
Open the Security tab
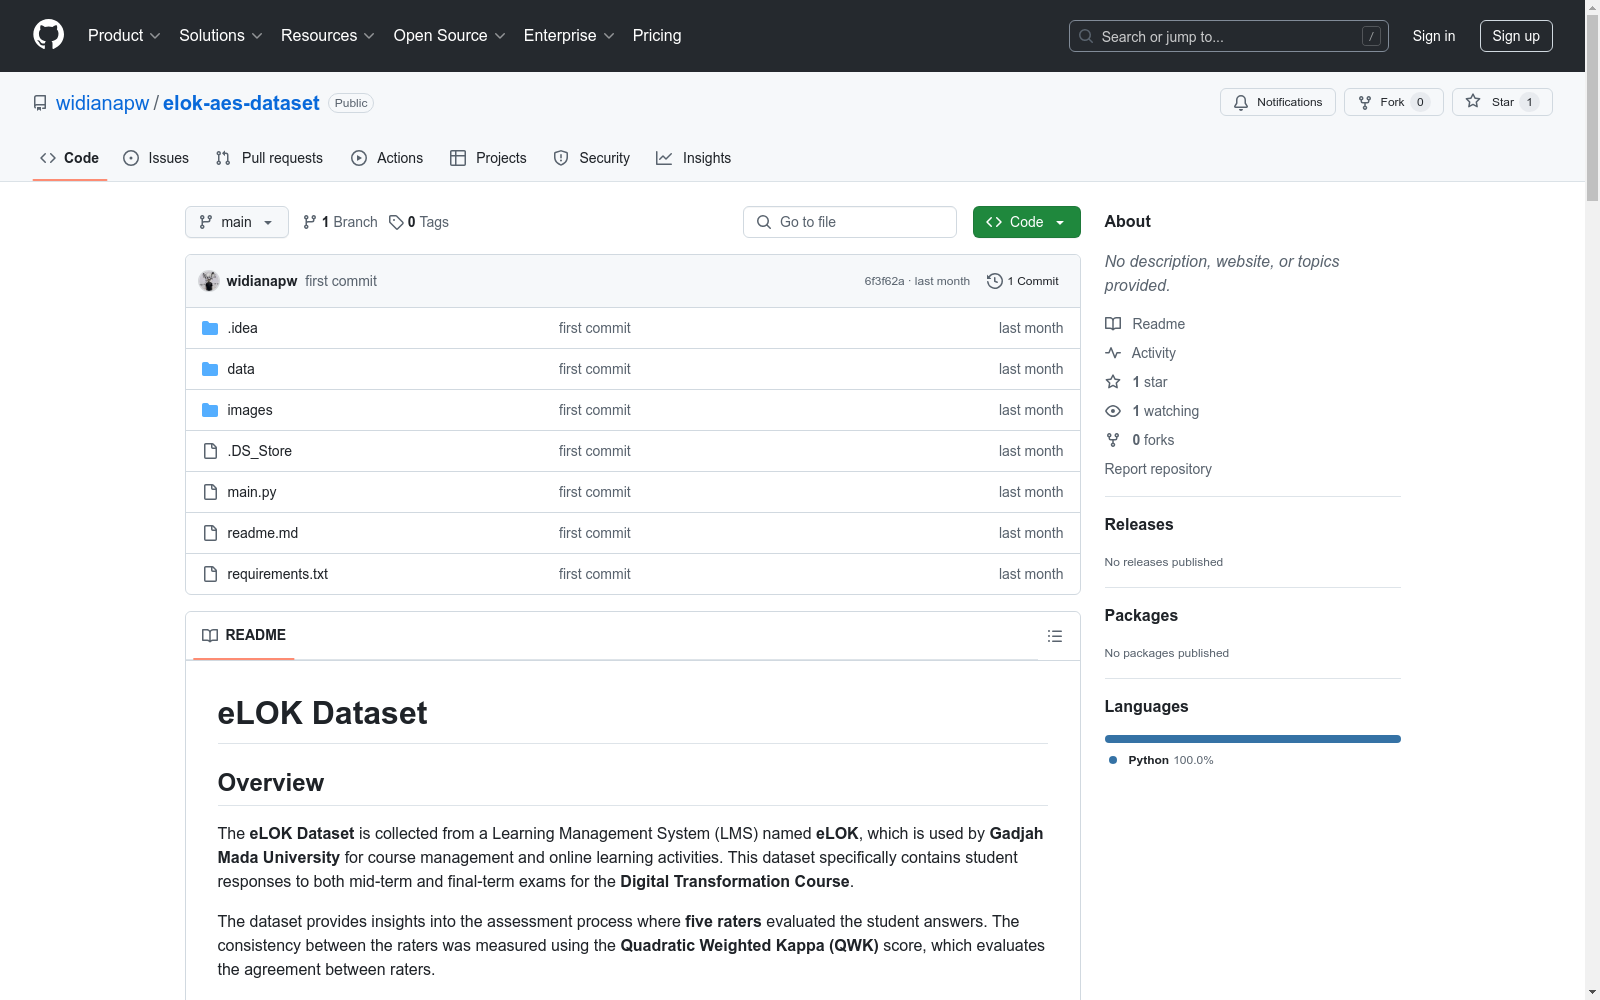[592, 158]
